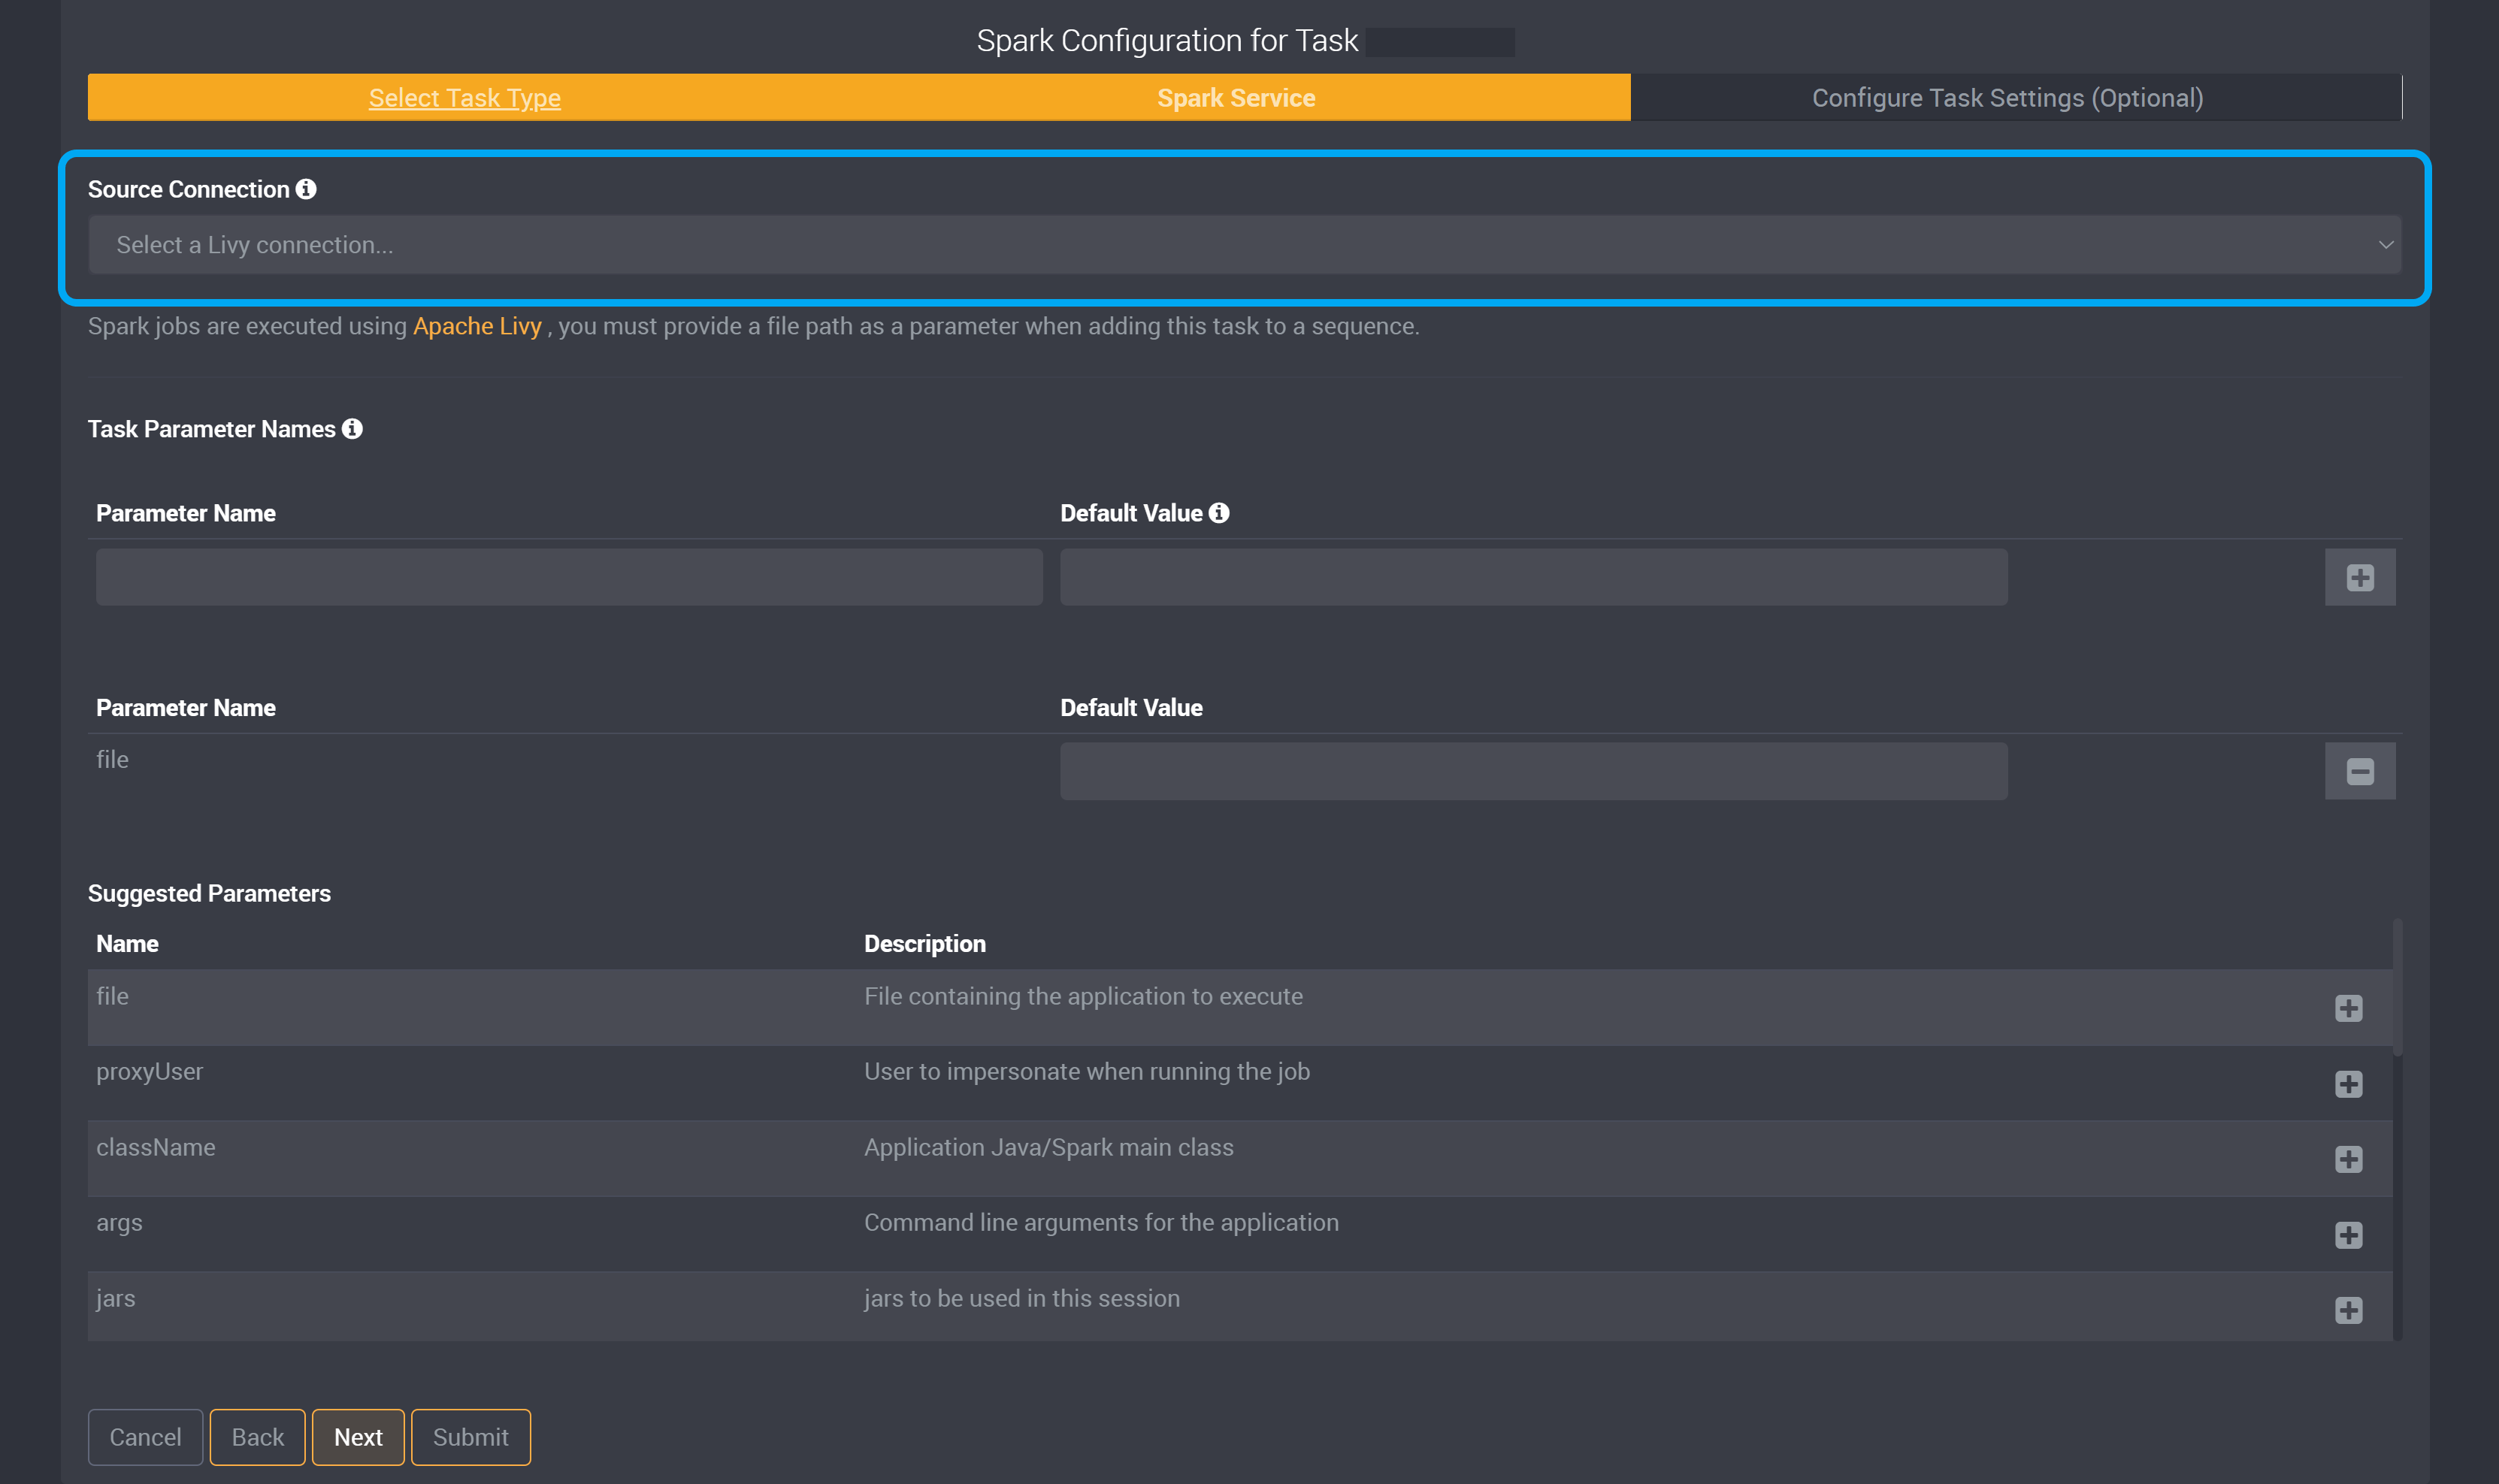Go to the Select Task Type step
The height and width of the screenshot is (1484, 2499).
click(x=464, y=98)
